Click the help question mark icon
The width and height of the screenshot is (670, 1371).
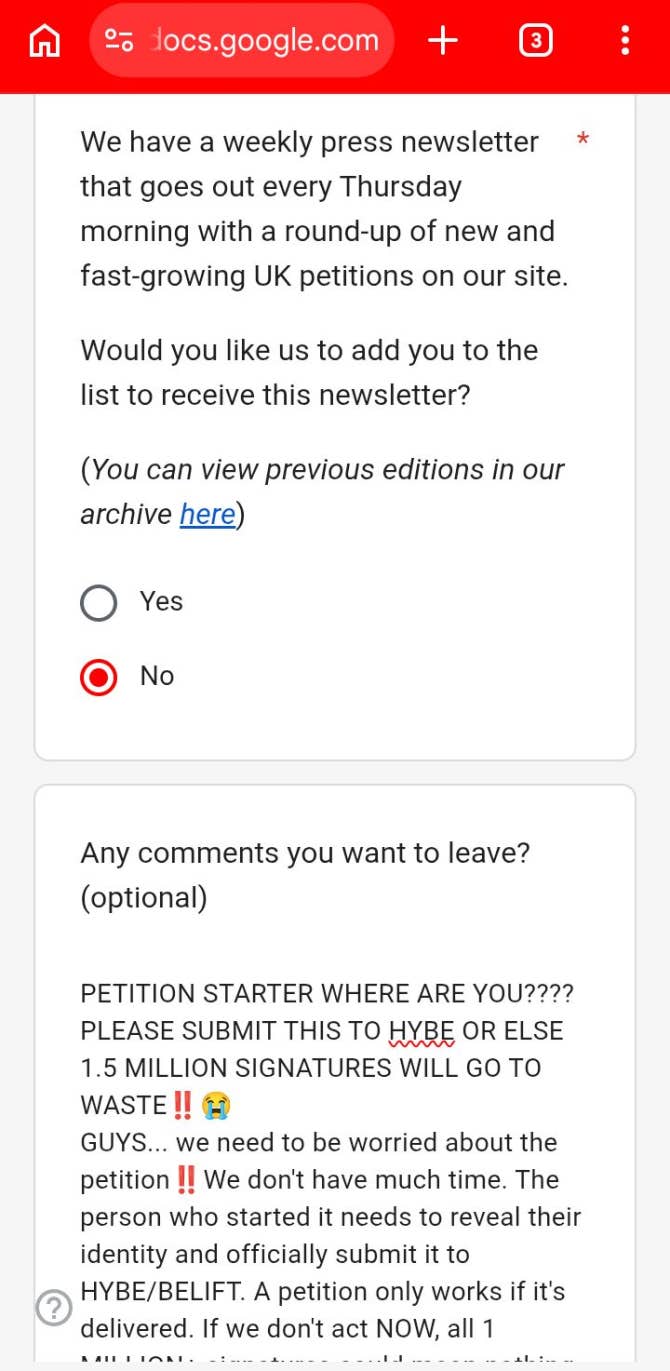coord(54,1308)
